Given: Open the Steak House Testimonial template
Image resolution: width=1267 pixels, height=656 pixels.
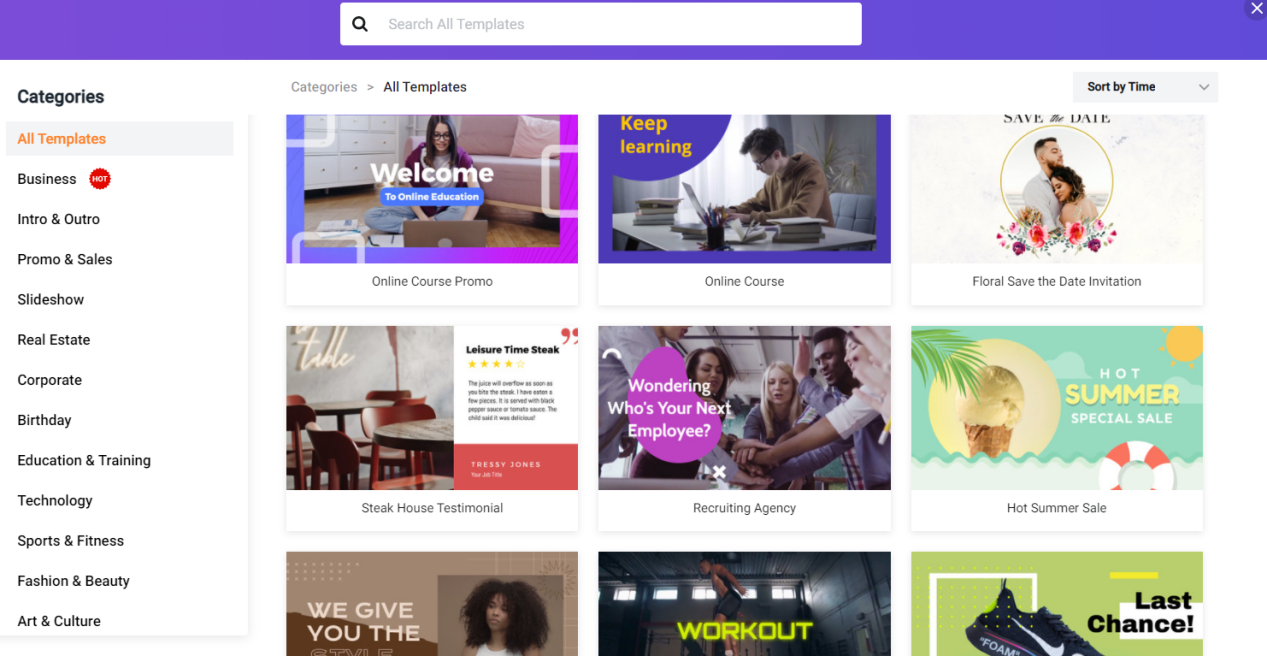Looking at the screenshot, I should click(x=432, y=428).
